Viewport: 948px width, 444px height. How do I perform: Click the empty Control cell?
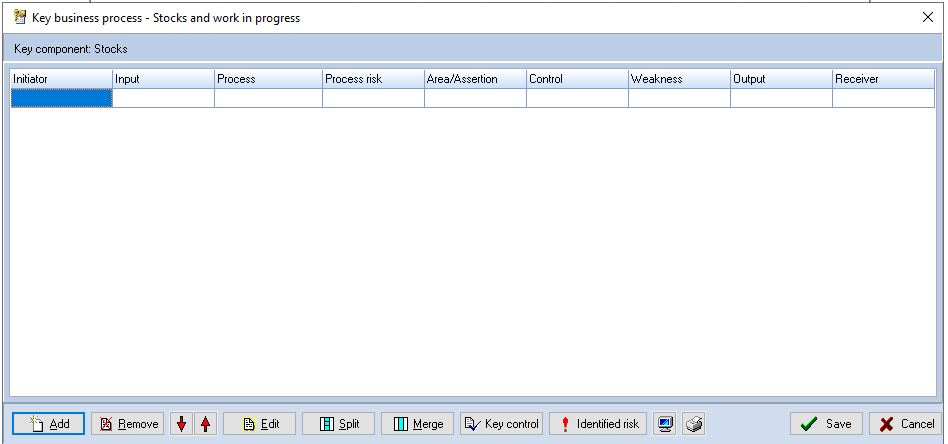pyautogui.click(x=577, y=98)
